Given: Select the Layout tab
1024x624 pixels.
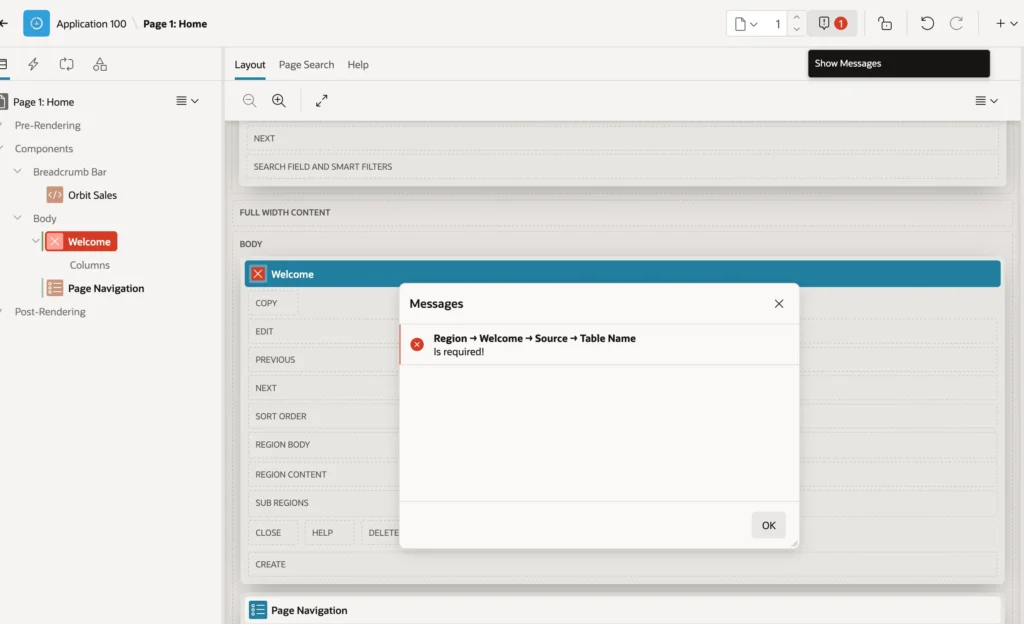Looking at the screenshot, I should coord(249,65).
